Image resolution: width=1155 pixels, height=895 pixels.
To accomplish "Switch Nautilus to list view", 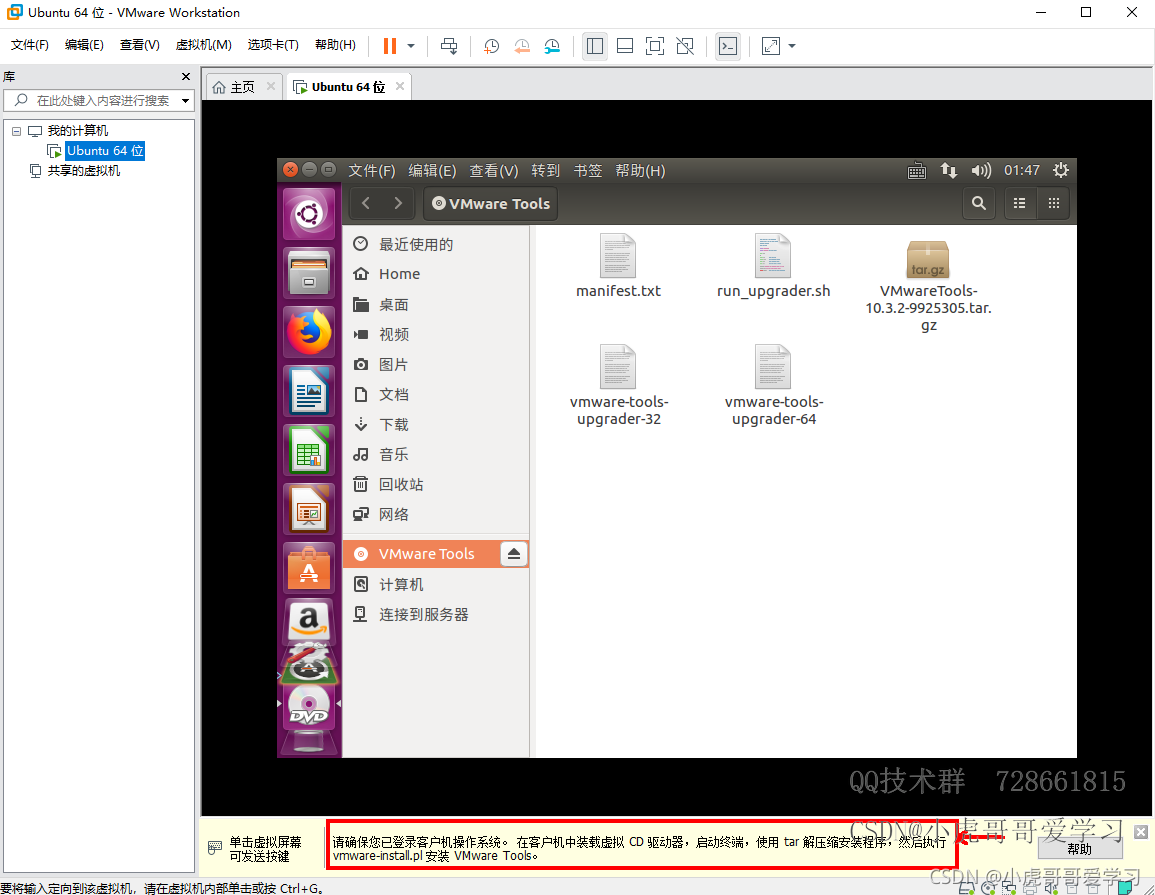I will click(1019, 203).
